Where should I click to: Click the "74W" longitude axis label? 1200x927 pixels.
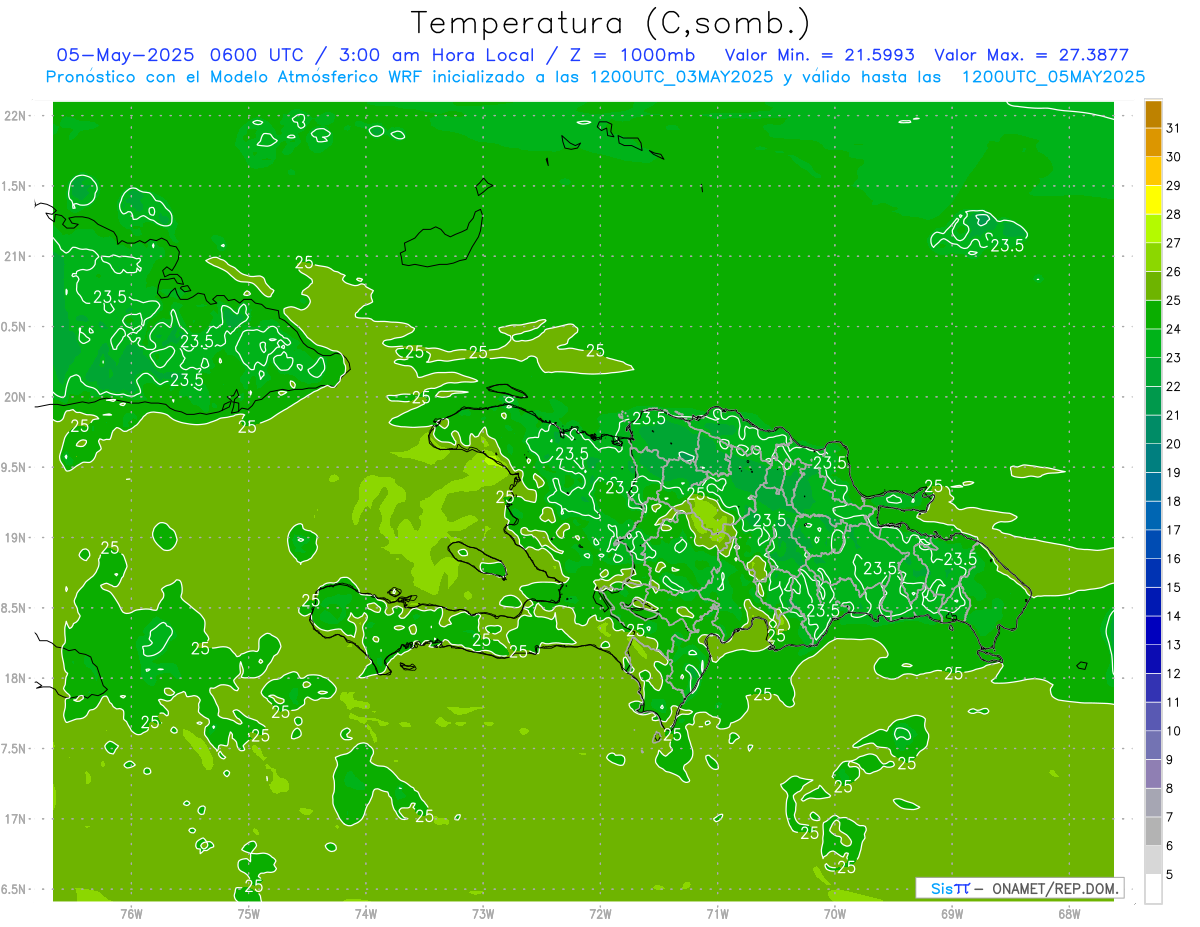[x=366, y=913]
